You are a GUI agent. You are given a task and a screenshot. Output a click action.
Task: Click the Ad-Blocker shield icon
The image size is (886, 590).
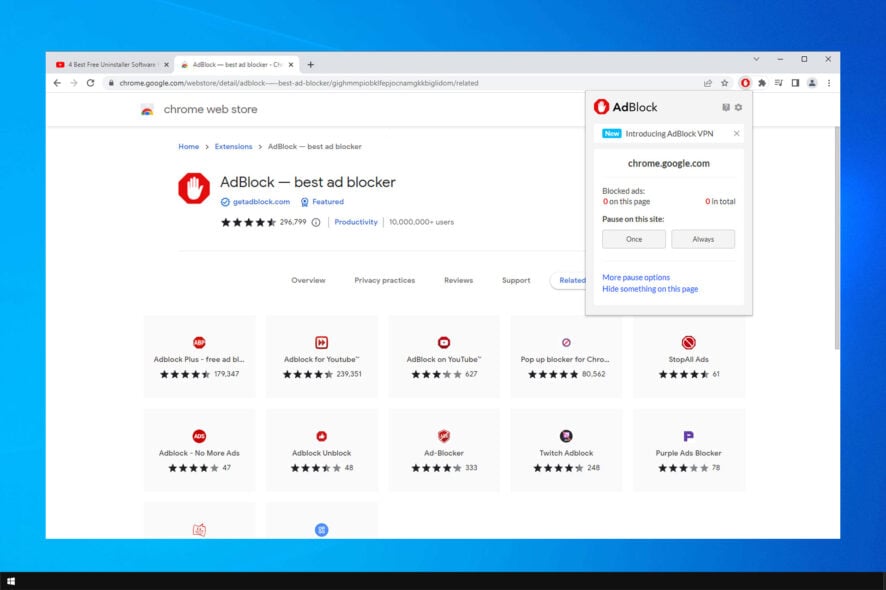(x=444, y=436)
